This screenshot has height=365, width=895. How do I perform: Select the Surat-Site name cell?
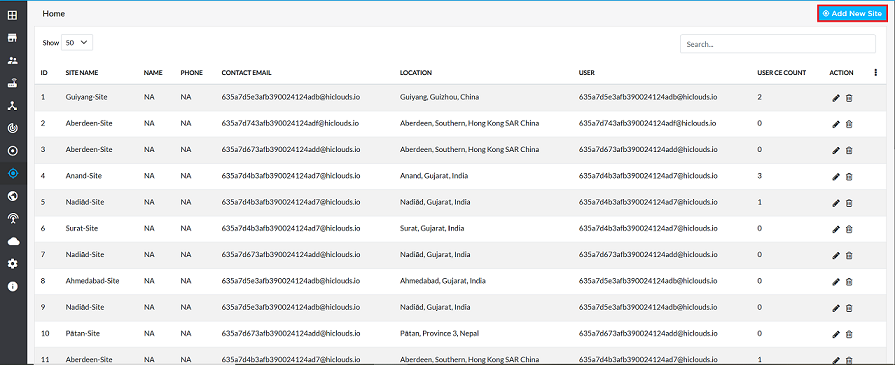pyautogui.click(x=82, y=228)
